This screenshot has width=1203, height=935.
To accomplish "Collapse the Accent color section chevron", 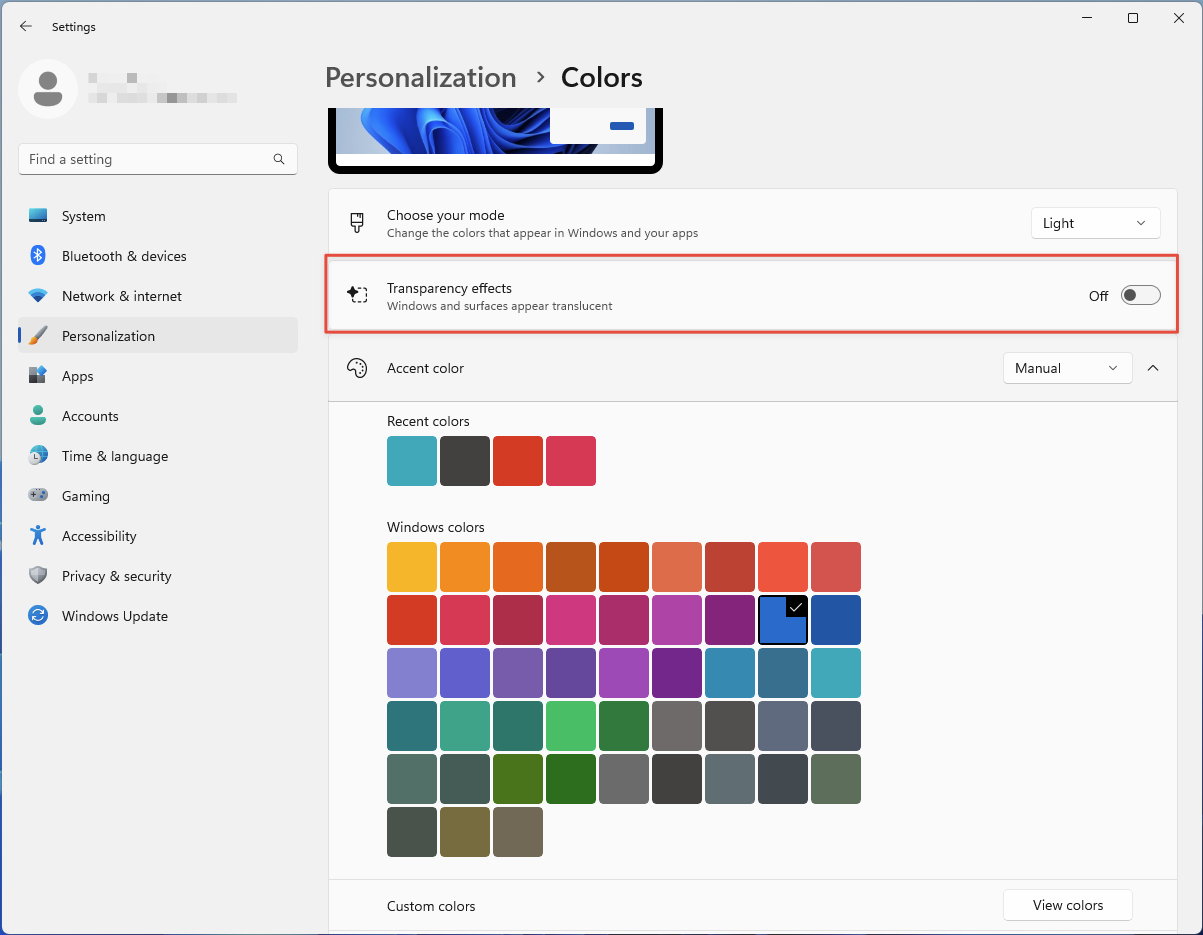I will tap(1153, 368).
